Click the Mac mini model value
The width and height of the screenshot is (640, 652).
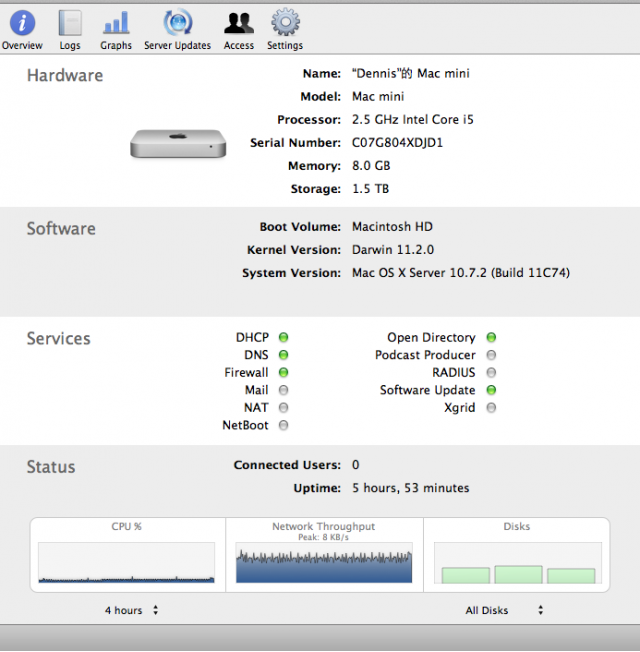click(378, 96)
